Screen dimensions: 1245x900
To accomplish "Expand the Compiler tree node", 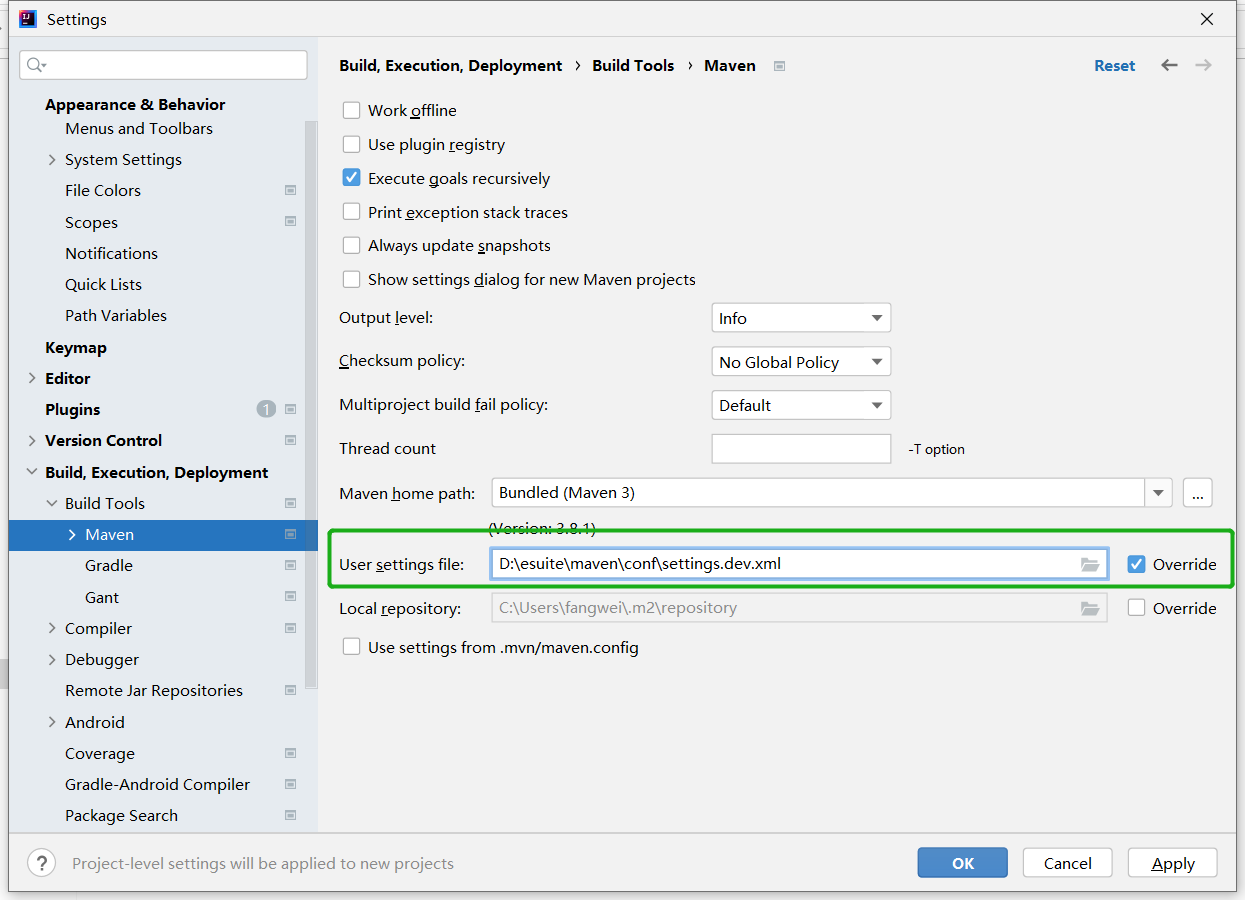I will point(52,628).
